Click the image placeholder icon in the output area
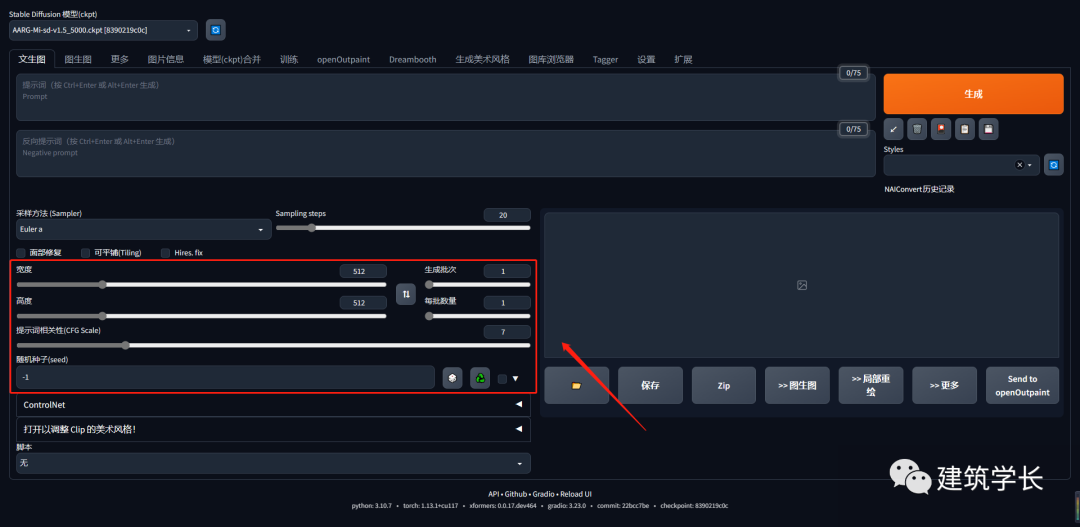The image size is (1080, 527). (x=802, y=285)
